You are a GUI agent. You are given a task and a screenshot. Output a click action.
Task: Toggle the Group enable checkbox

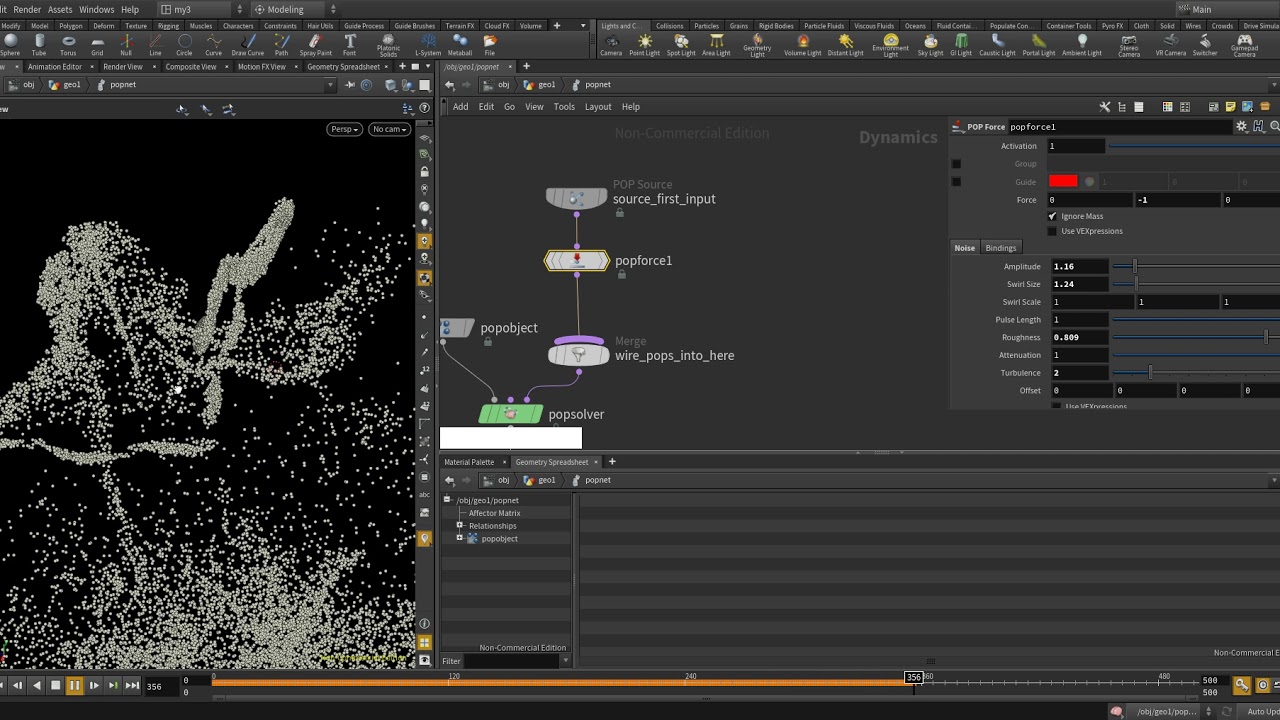tap(956, 164)
